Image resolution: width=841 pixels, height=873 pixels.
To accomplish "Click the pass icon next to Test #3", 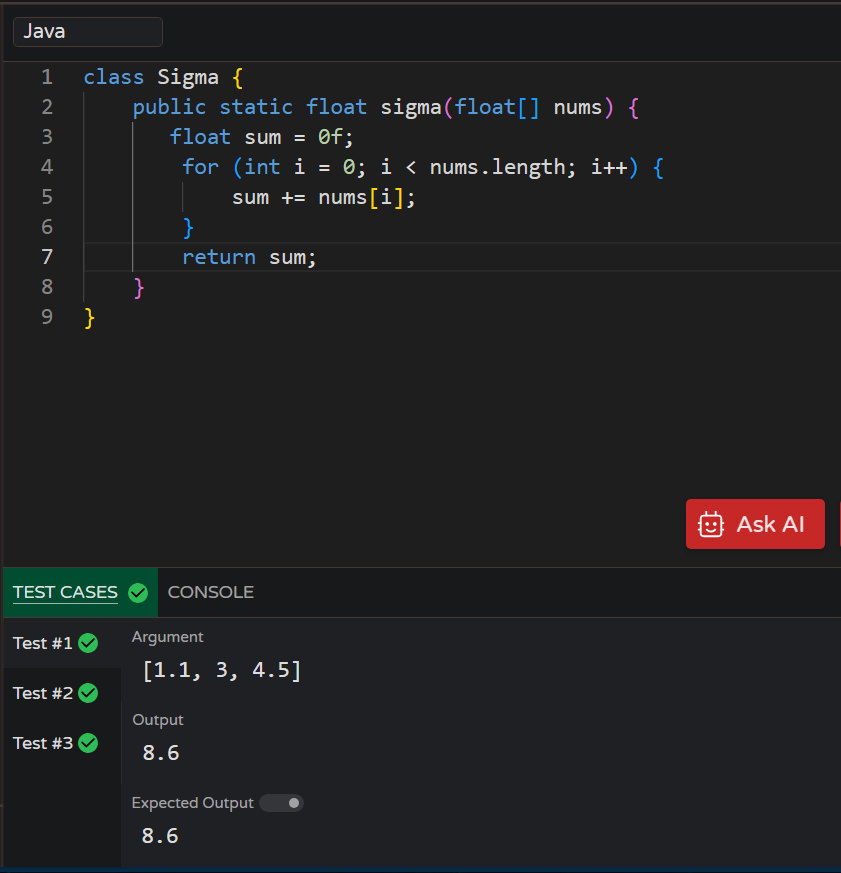I will tap(87, 743).
